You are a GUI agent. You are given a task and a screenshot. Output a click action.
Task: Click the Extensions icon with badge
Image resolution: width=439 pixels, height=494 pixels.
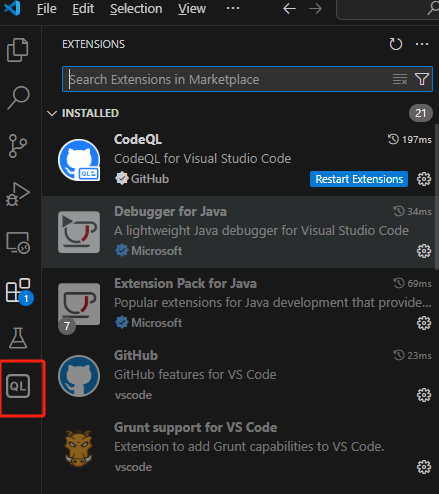[x=19, y=291]
